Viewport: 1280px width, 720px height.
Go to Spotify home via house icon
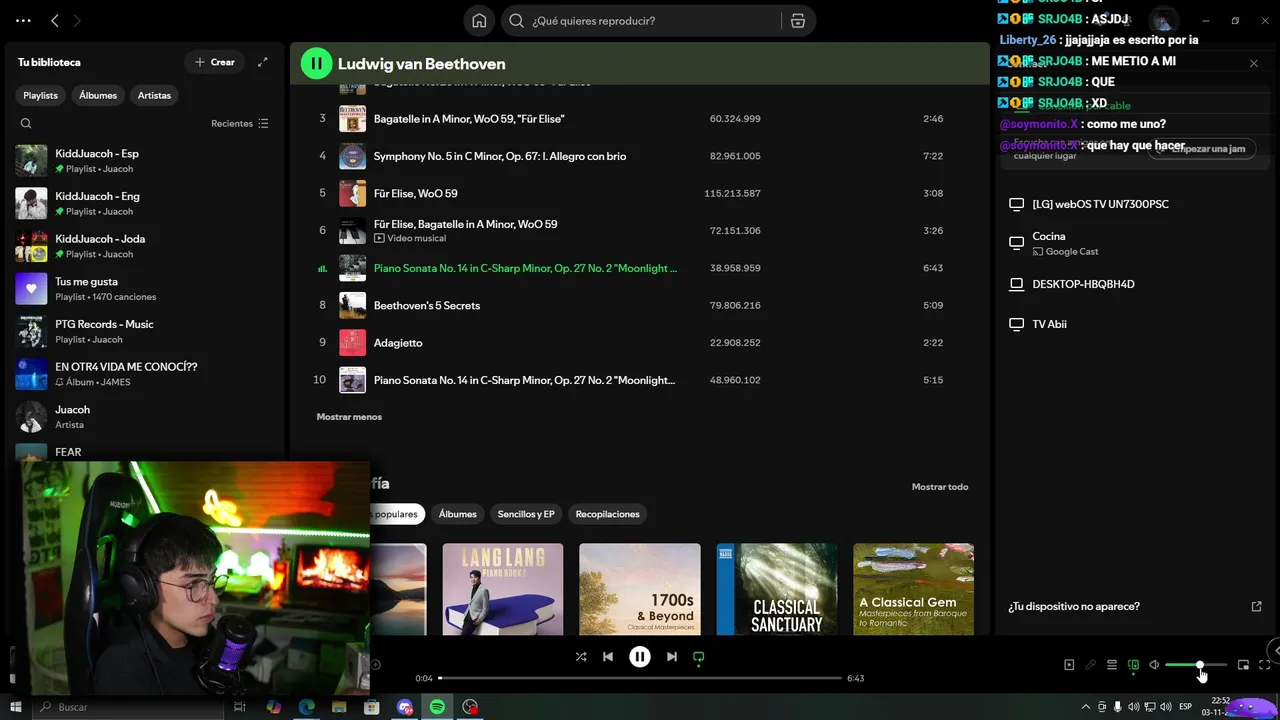pyautogui.click(x=479, y=21)
